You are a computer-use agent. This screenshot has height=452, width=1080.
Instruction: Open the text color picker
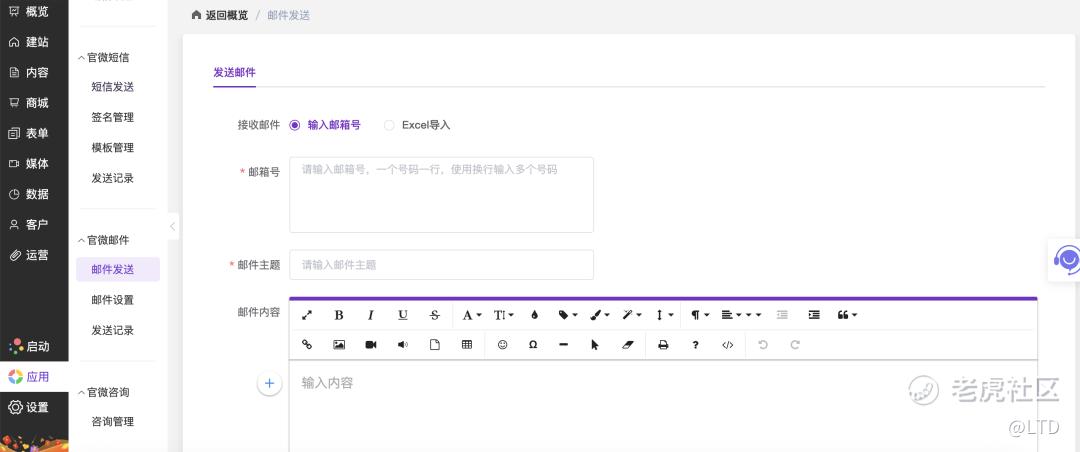coord(534,315)
